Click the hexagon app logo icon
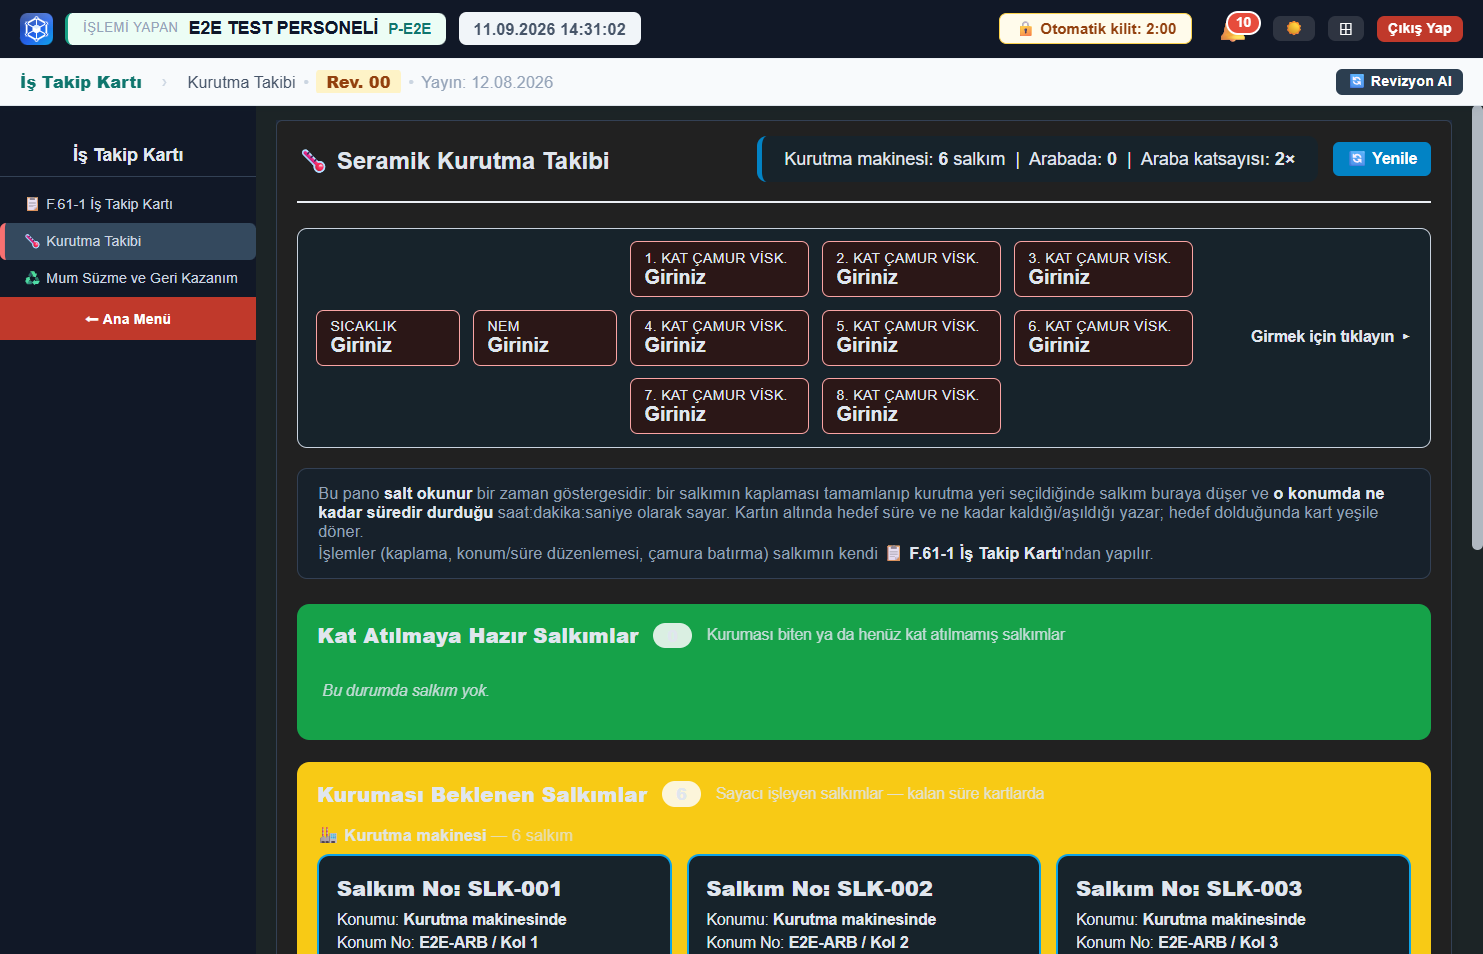This screenshot has width=1483, height=954. click(37, 29)
